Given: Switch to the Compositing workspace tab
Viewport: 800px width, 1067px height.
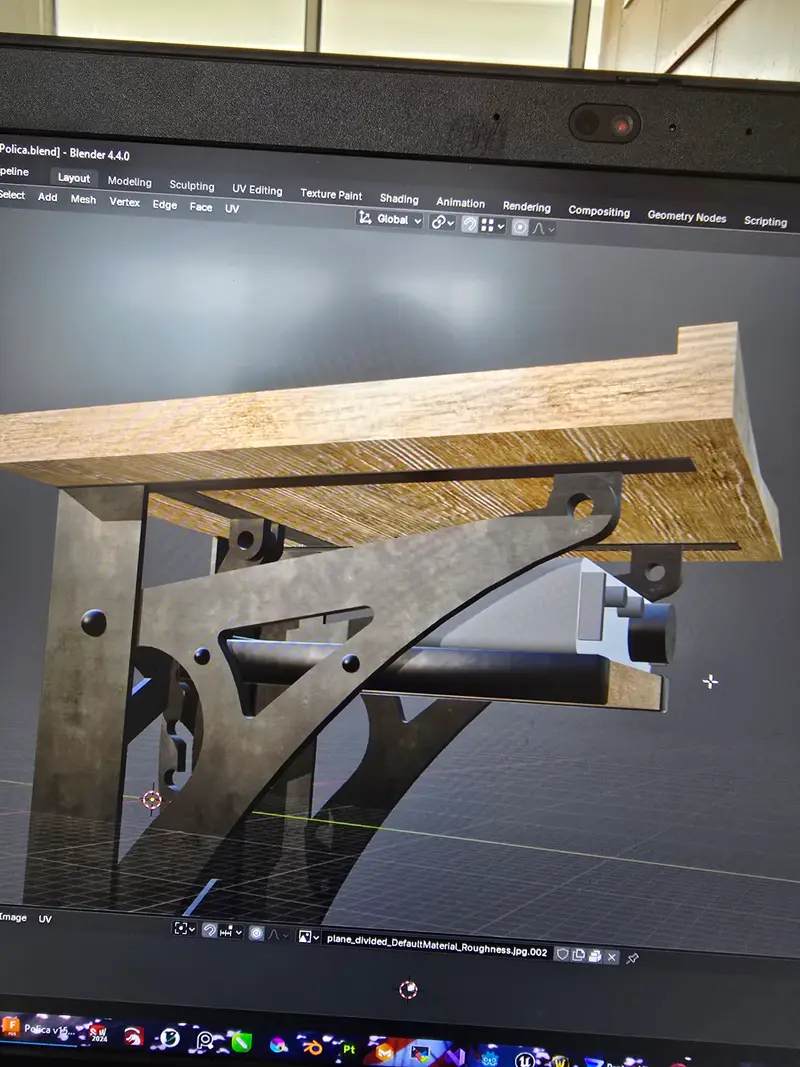Looking at the screenshot, I should pyautogui.click(x=599, y=211).
